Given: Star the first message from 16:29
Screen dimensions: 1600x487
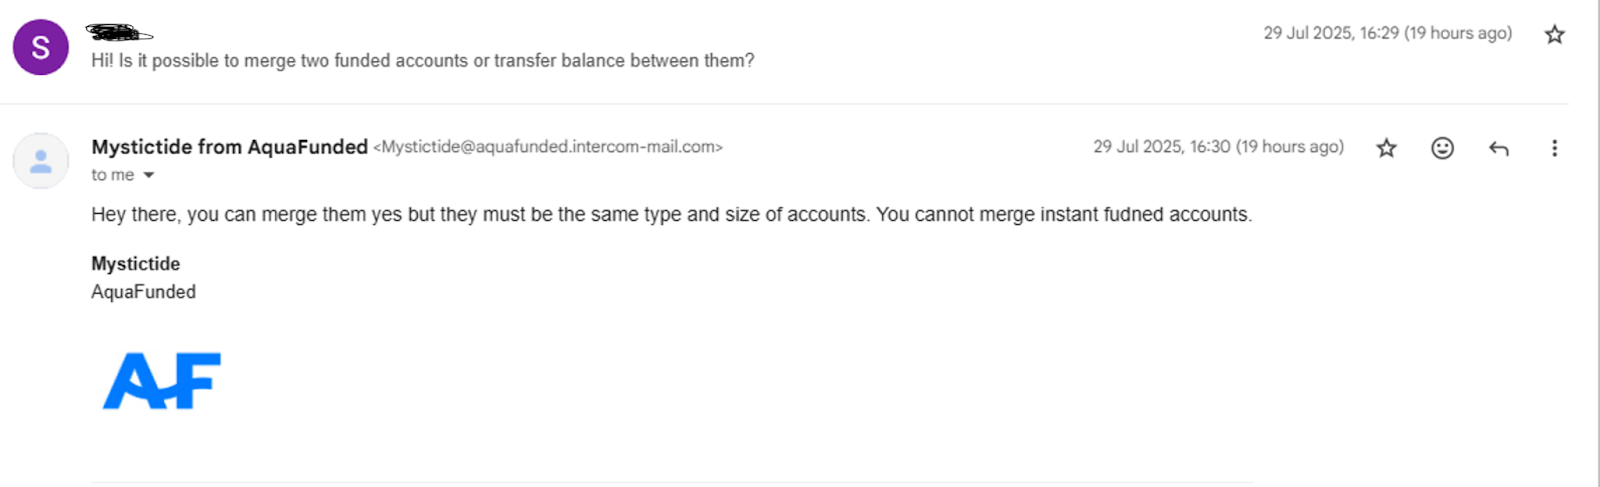Looking at the screenshot, I should [x=1554, y=35].
